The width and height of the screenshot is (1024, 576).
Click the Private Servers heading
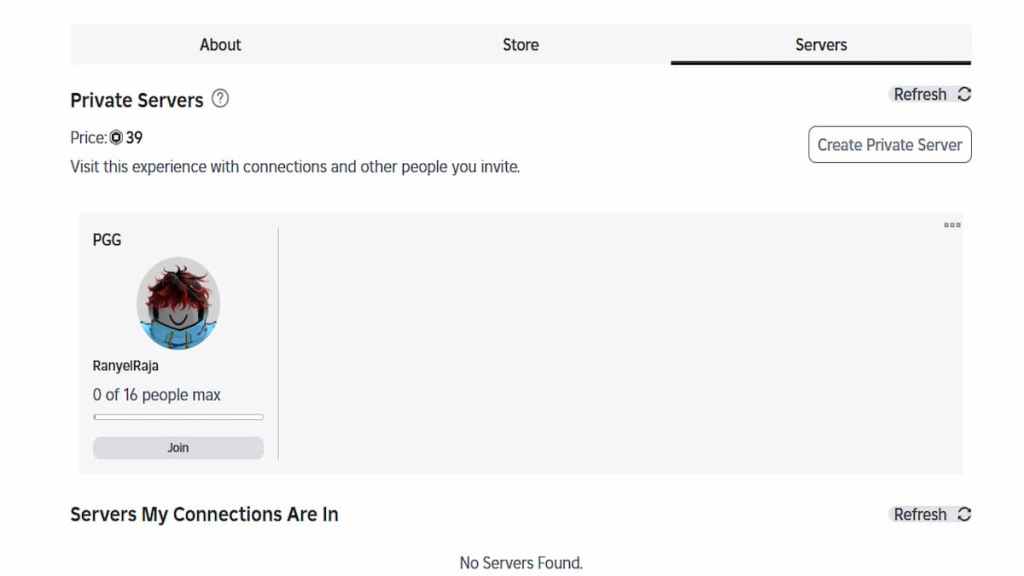tap(137, 100)
